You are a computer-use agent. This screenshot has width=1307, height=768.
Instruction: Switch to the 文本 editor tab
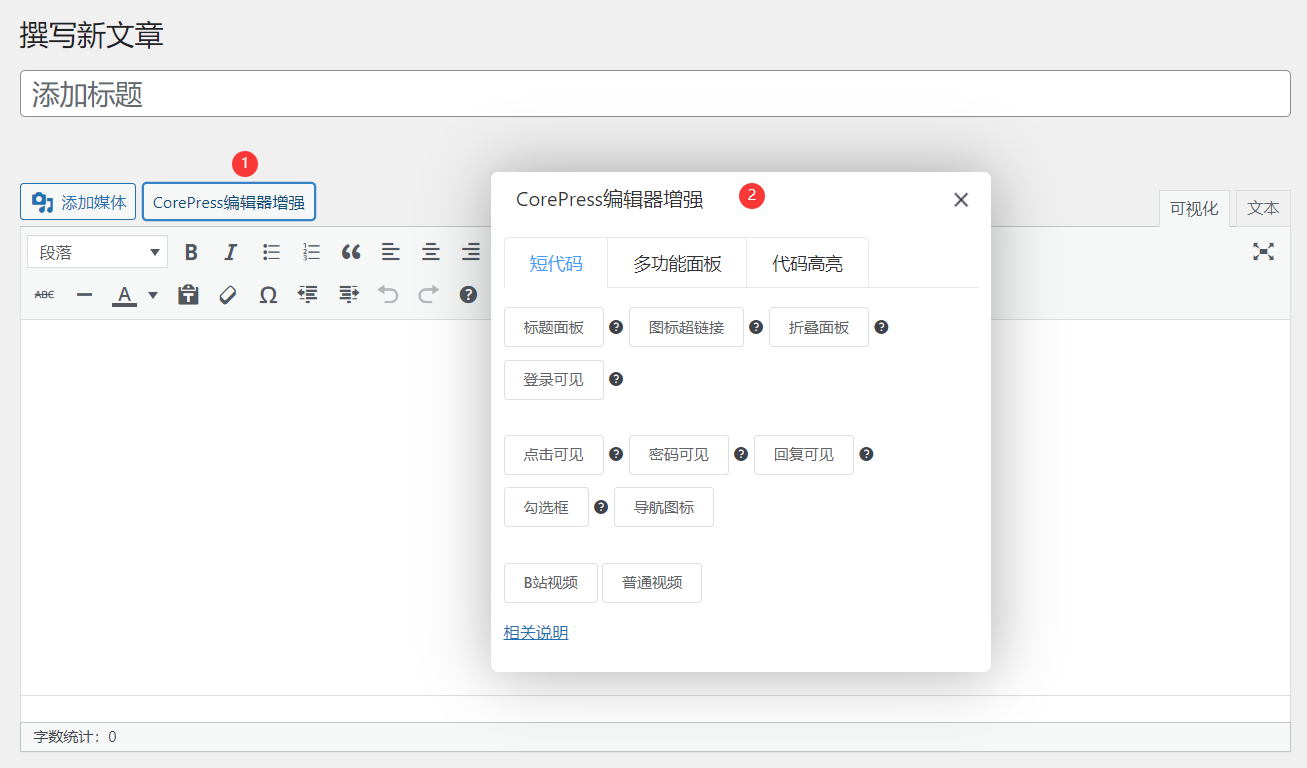[1263, 208]
